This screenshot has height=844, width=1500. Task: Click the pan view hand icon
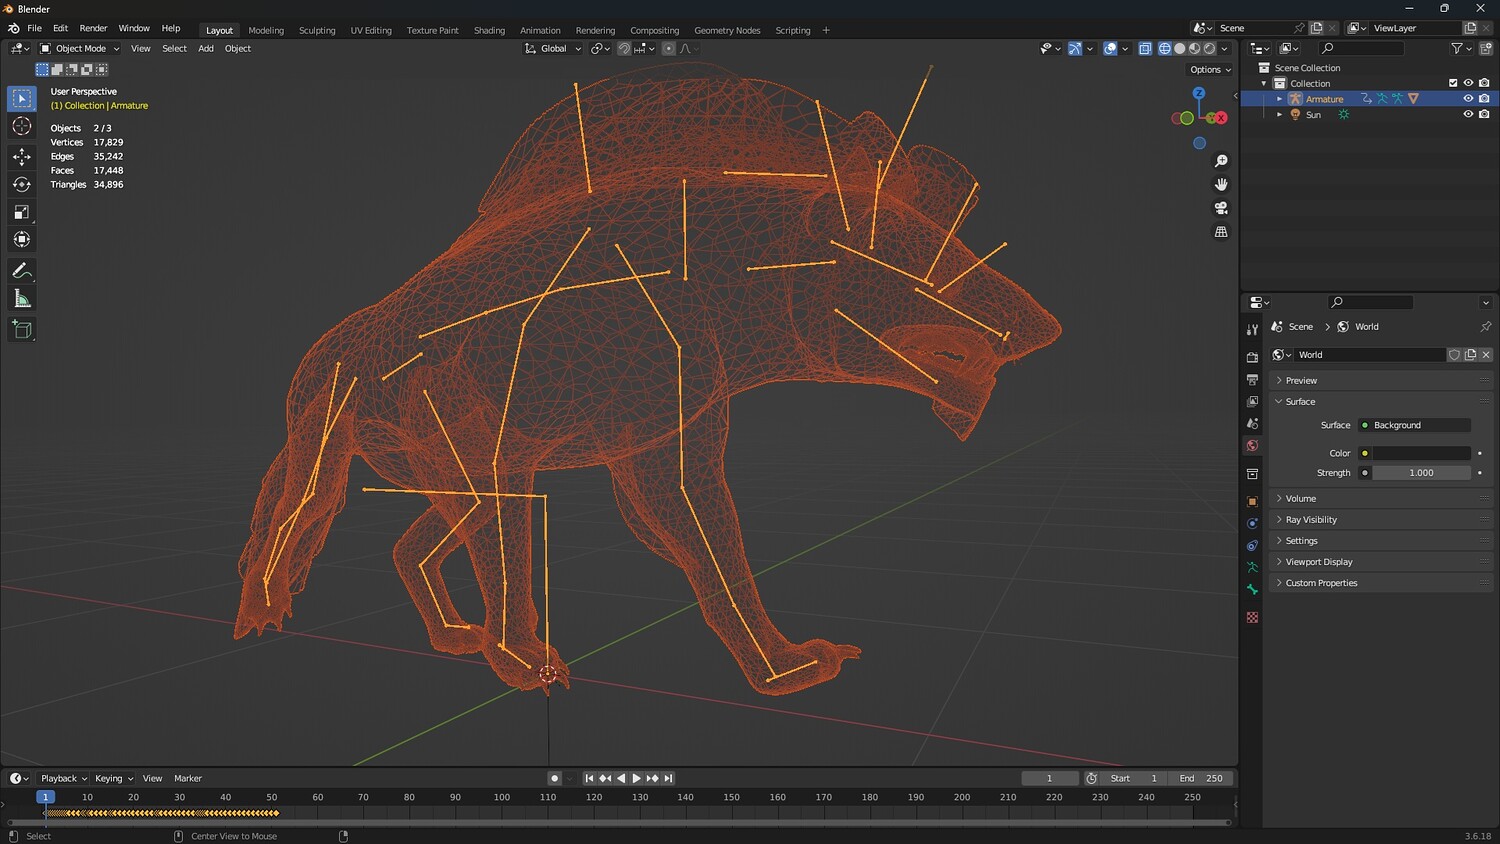1221,184
